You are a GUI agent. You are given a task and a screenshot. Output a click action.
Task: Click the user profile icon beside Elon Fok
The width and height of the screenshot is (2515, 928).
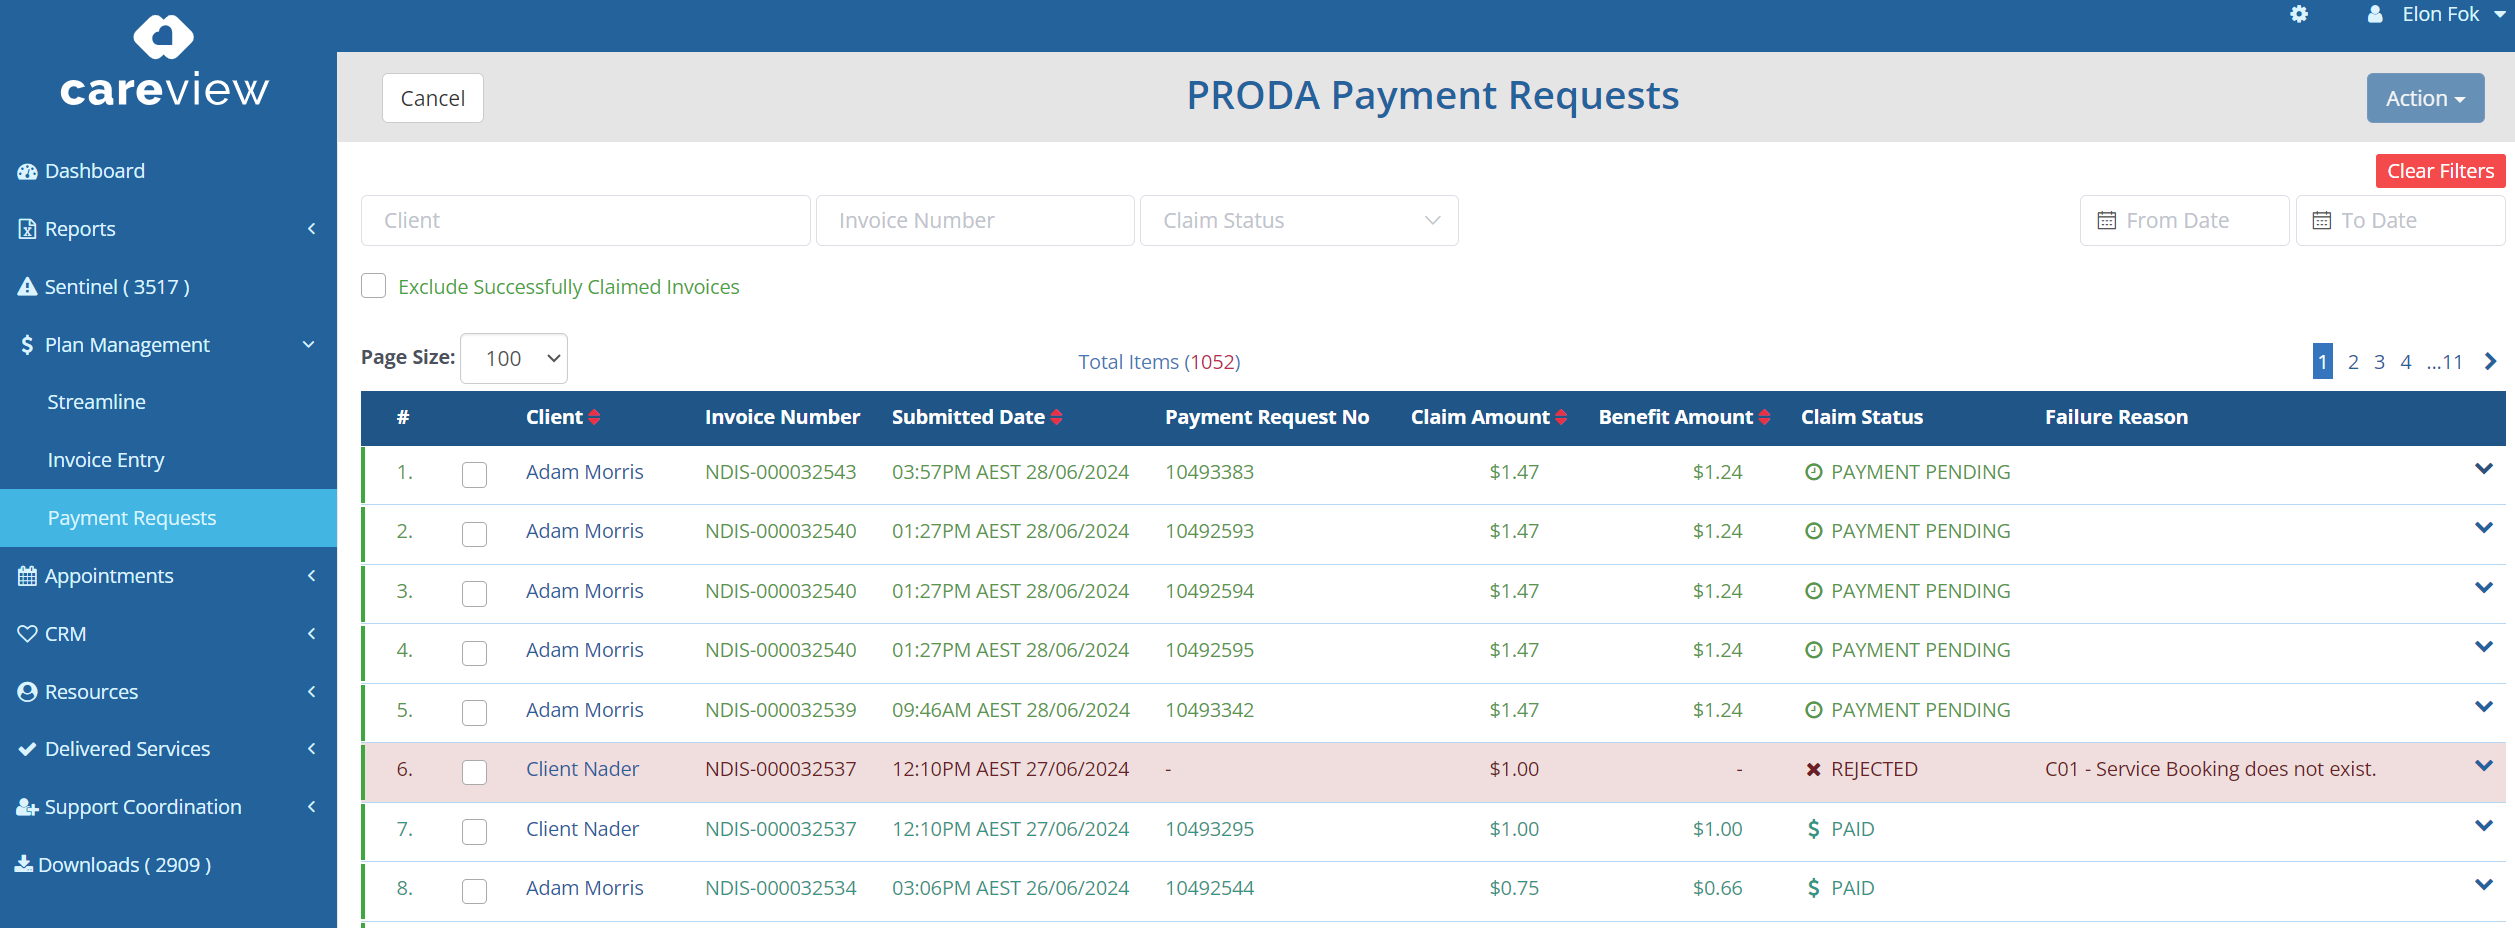coord(2374,14)
